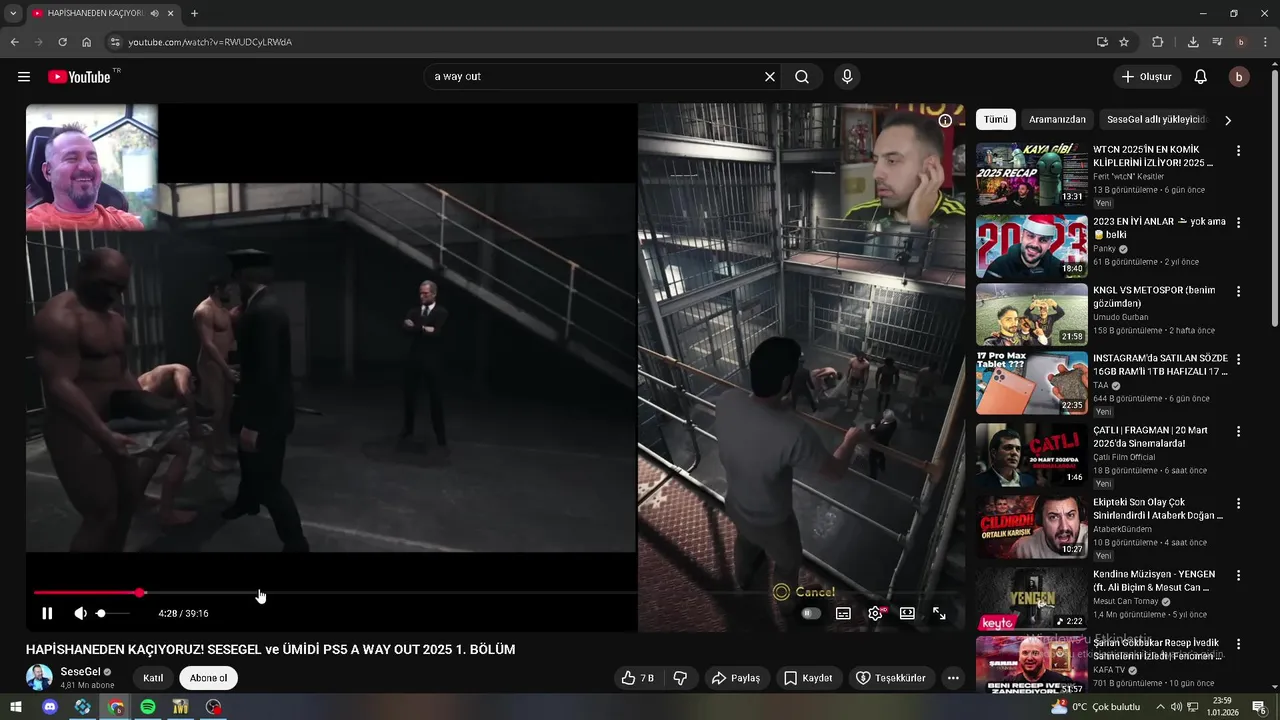Open tab search dropdown
The height and width of the screenshot is (720, 1280).
12,13
